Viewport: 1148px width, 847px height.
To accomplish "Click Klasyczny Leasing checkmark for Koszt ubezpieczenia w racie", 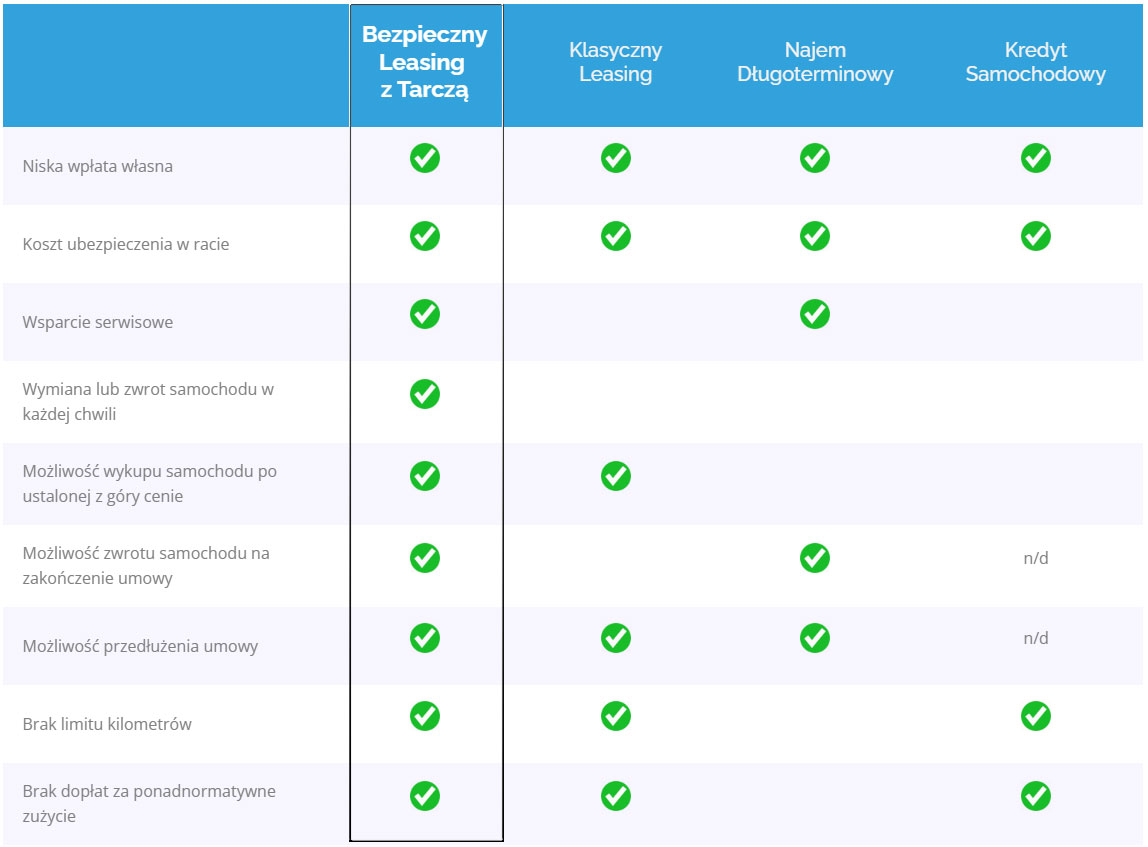I will click(616, 236).
